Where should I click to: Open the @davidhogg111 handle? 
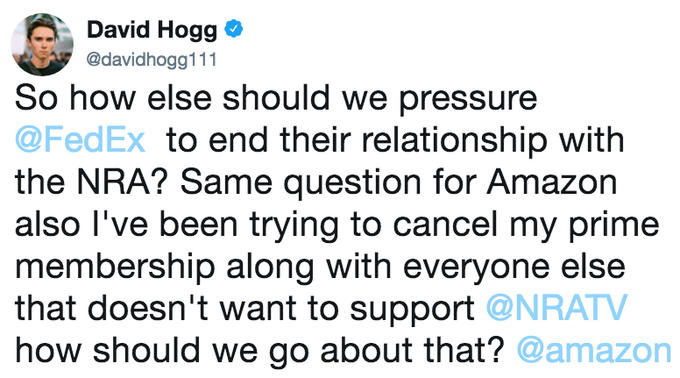[x=151, y=59]
